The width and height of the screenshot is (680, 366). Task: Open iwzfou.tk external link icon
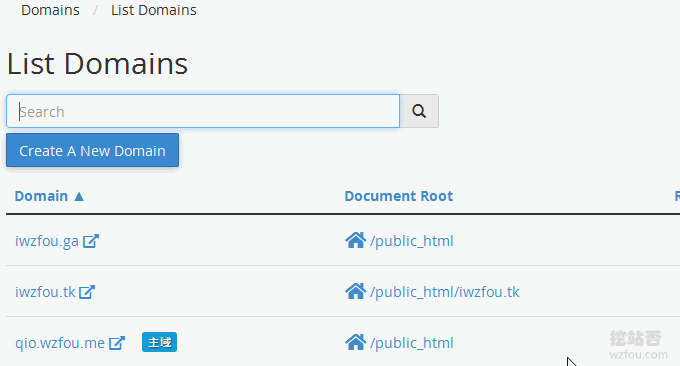click(x=87, y=292)
